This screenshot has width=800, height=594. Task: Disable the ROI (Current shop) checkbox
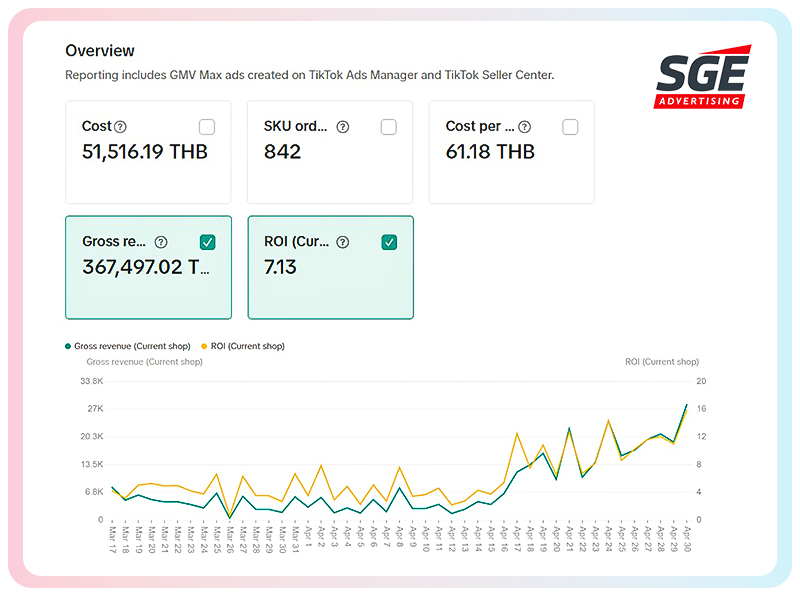[x=389, y=242]
